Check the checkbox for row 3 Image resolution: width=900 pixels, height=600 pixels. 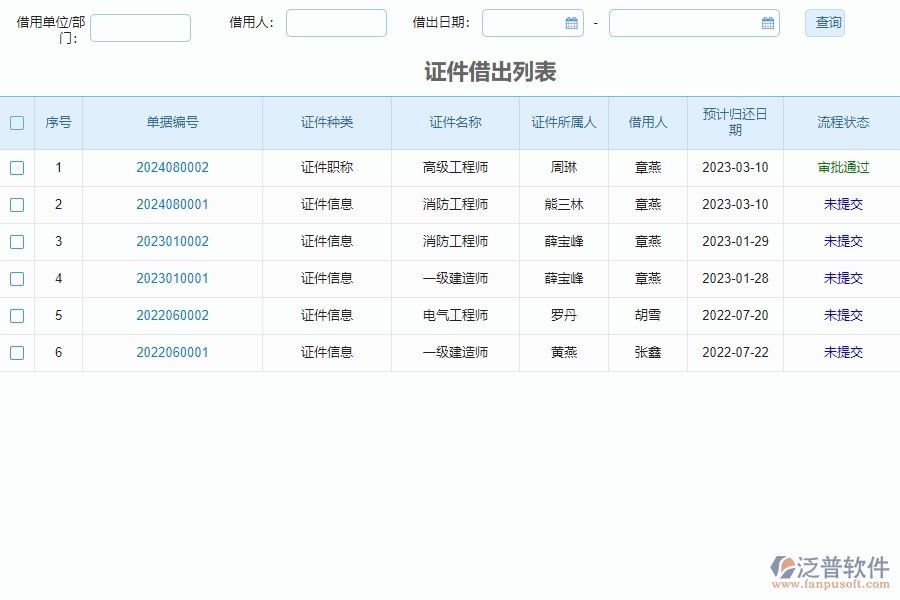coord(17,242)
